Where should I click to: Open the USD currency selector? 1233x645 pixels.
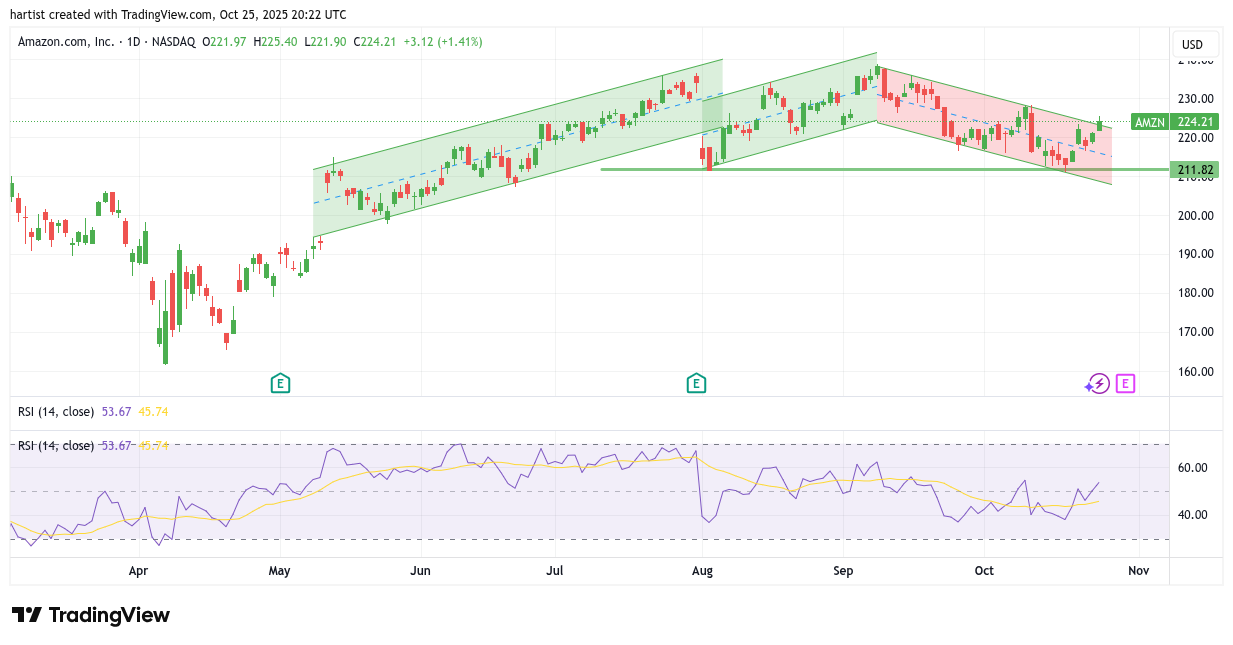[x=1193, y=45]
